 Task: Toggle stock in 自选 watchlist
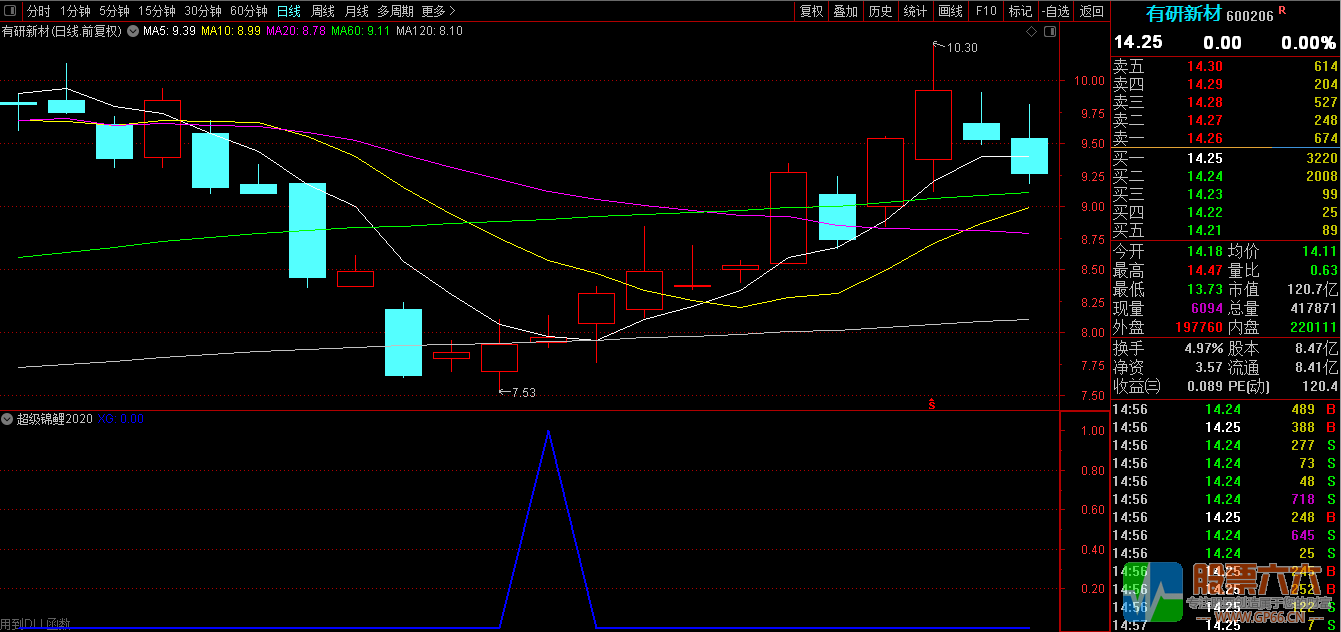[x=1055, y=11]
